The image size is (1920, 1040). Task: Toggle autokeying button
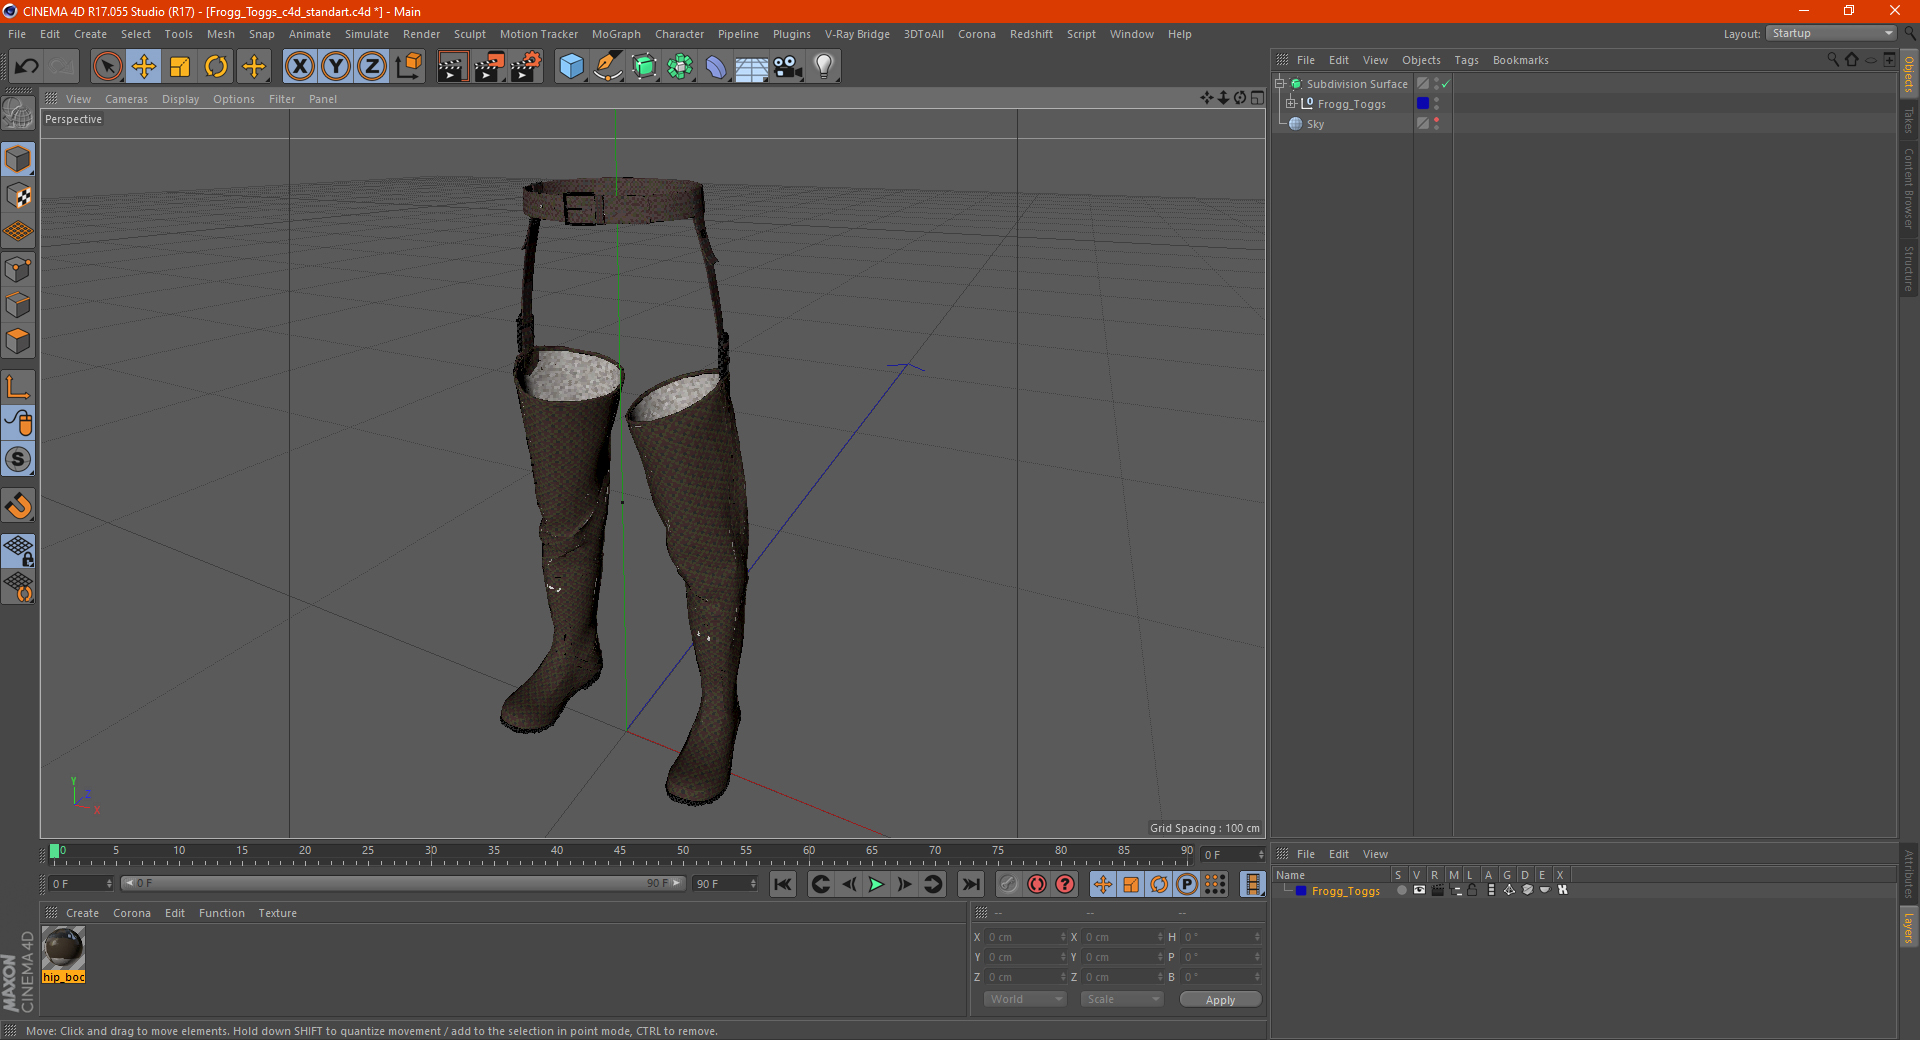click(1037, 884)
